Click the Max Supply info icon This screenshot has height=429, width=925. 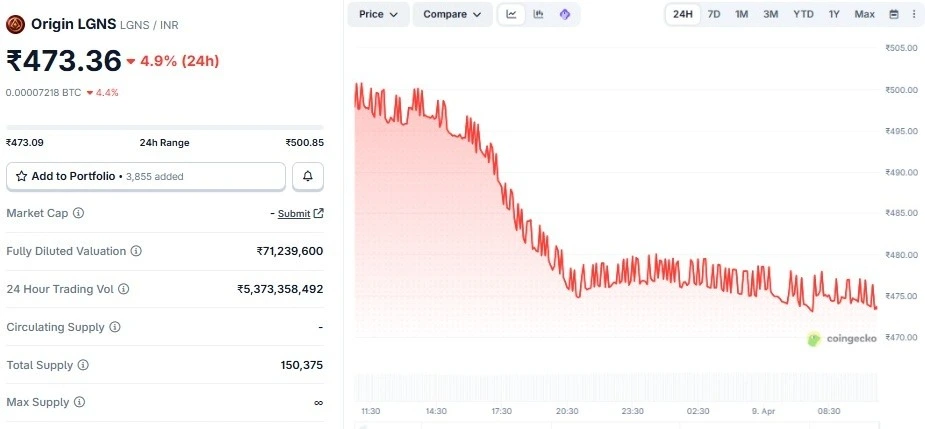click(x=79, y=402)
